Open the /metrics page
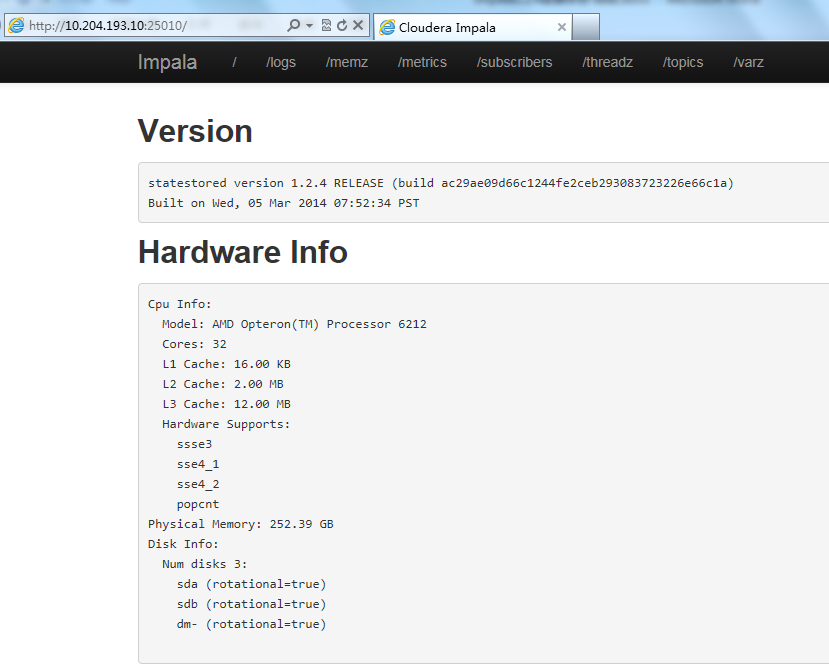This screenshot has height=667, width=829. click(422, 62)
